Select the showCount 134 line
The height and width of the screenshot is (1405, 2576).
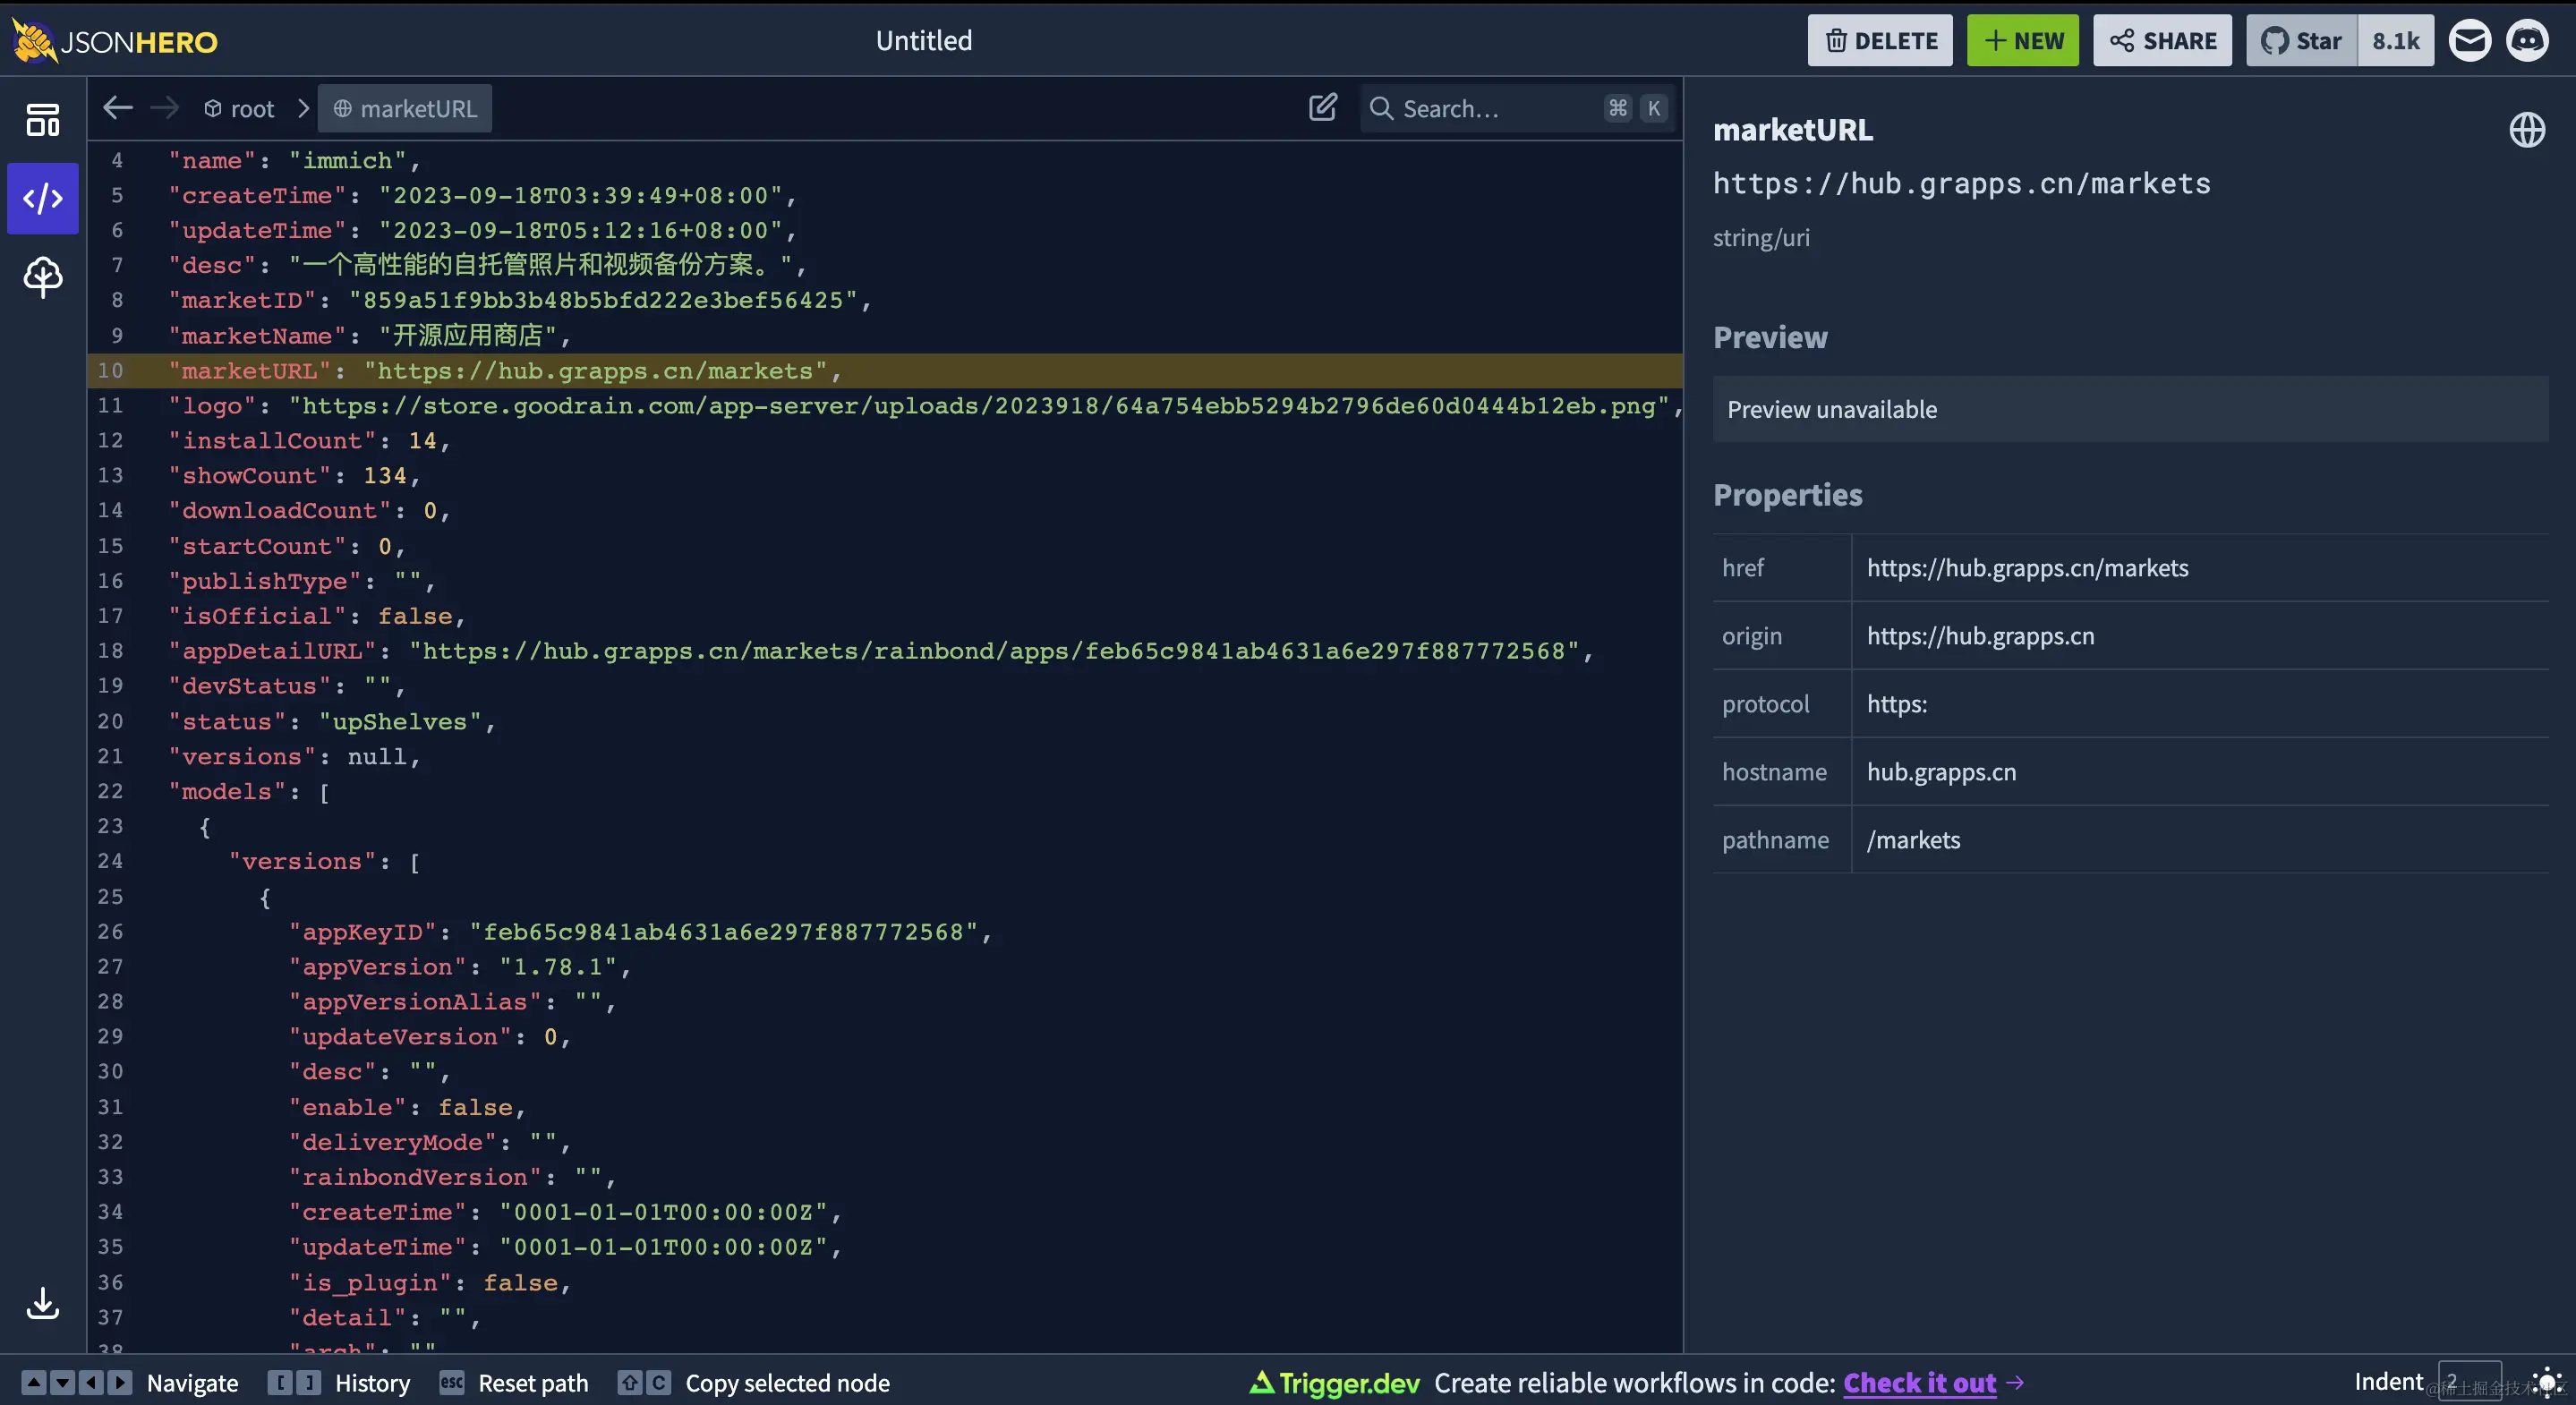885,476
